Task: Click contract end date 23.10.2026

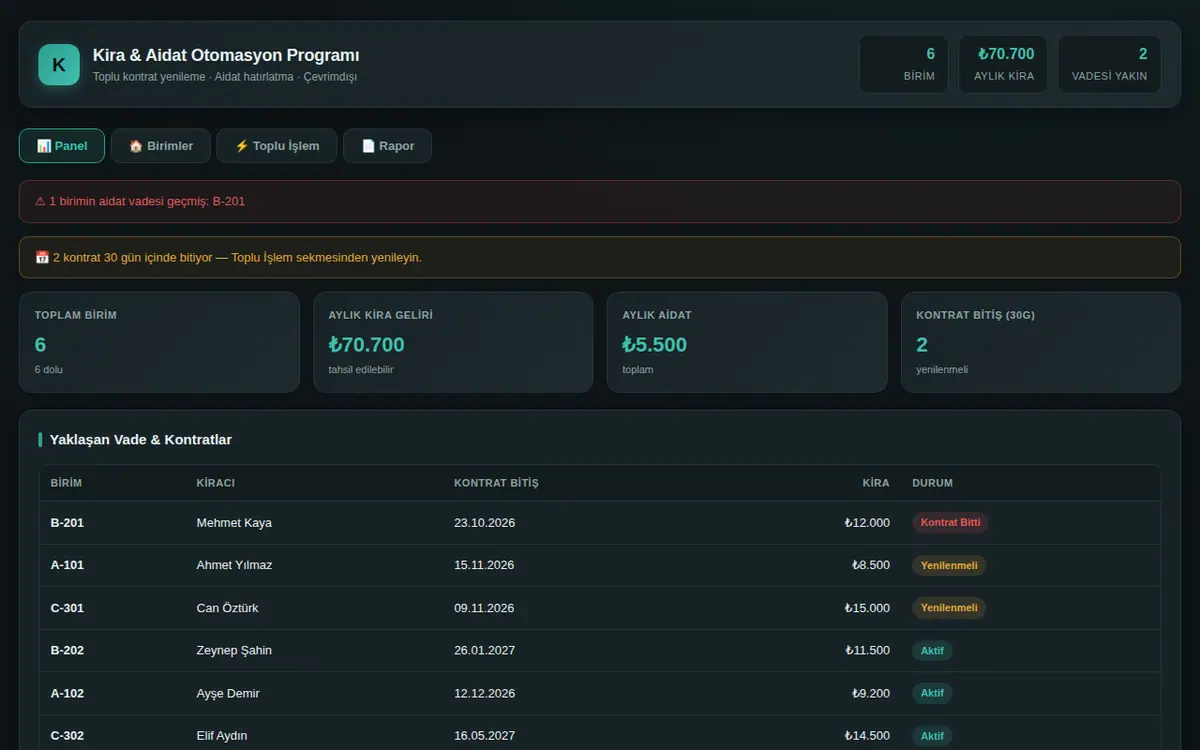Action: click(x=484, y=523)
